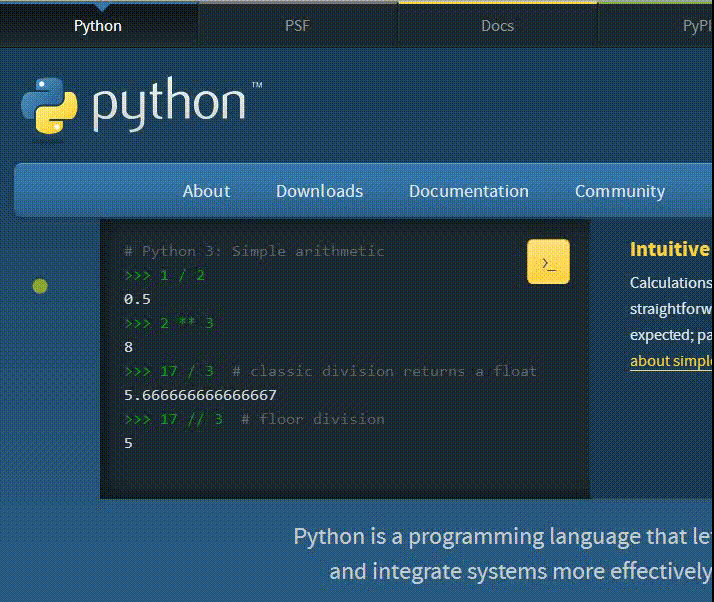Click the '>>> 2 ** 3' code line

pos(169,323)
